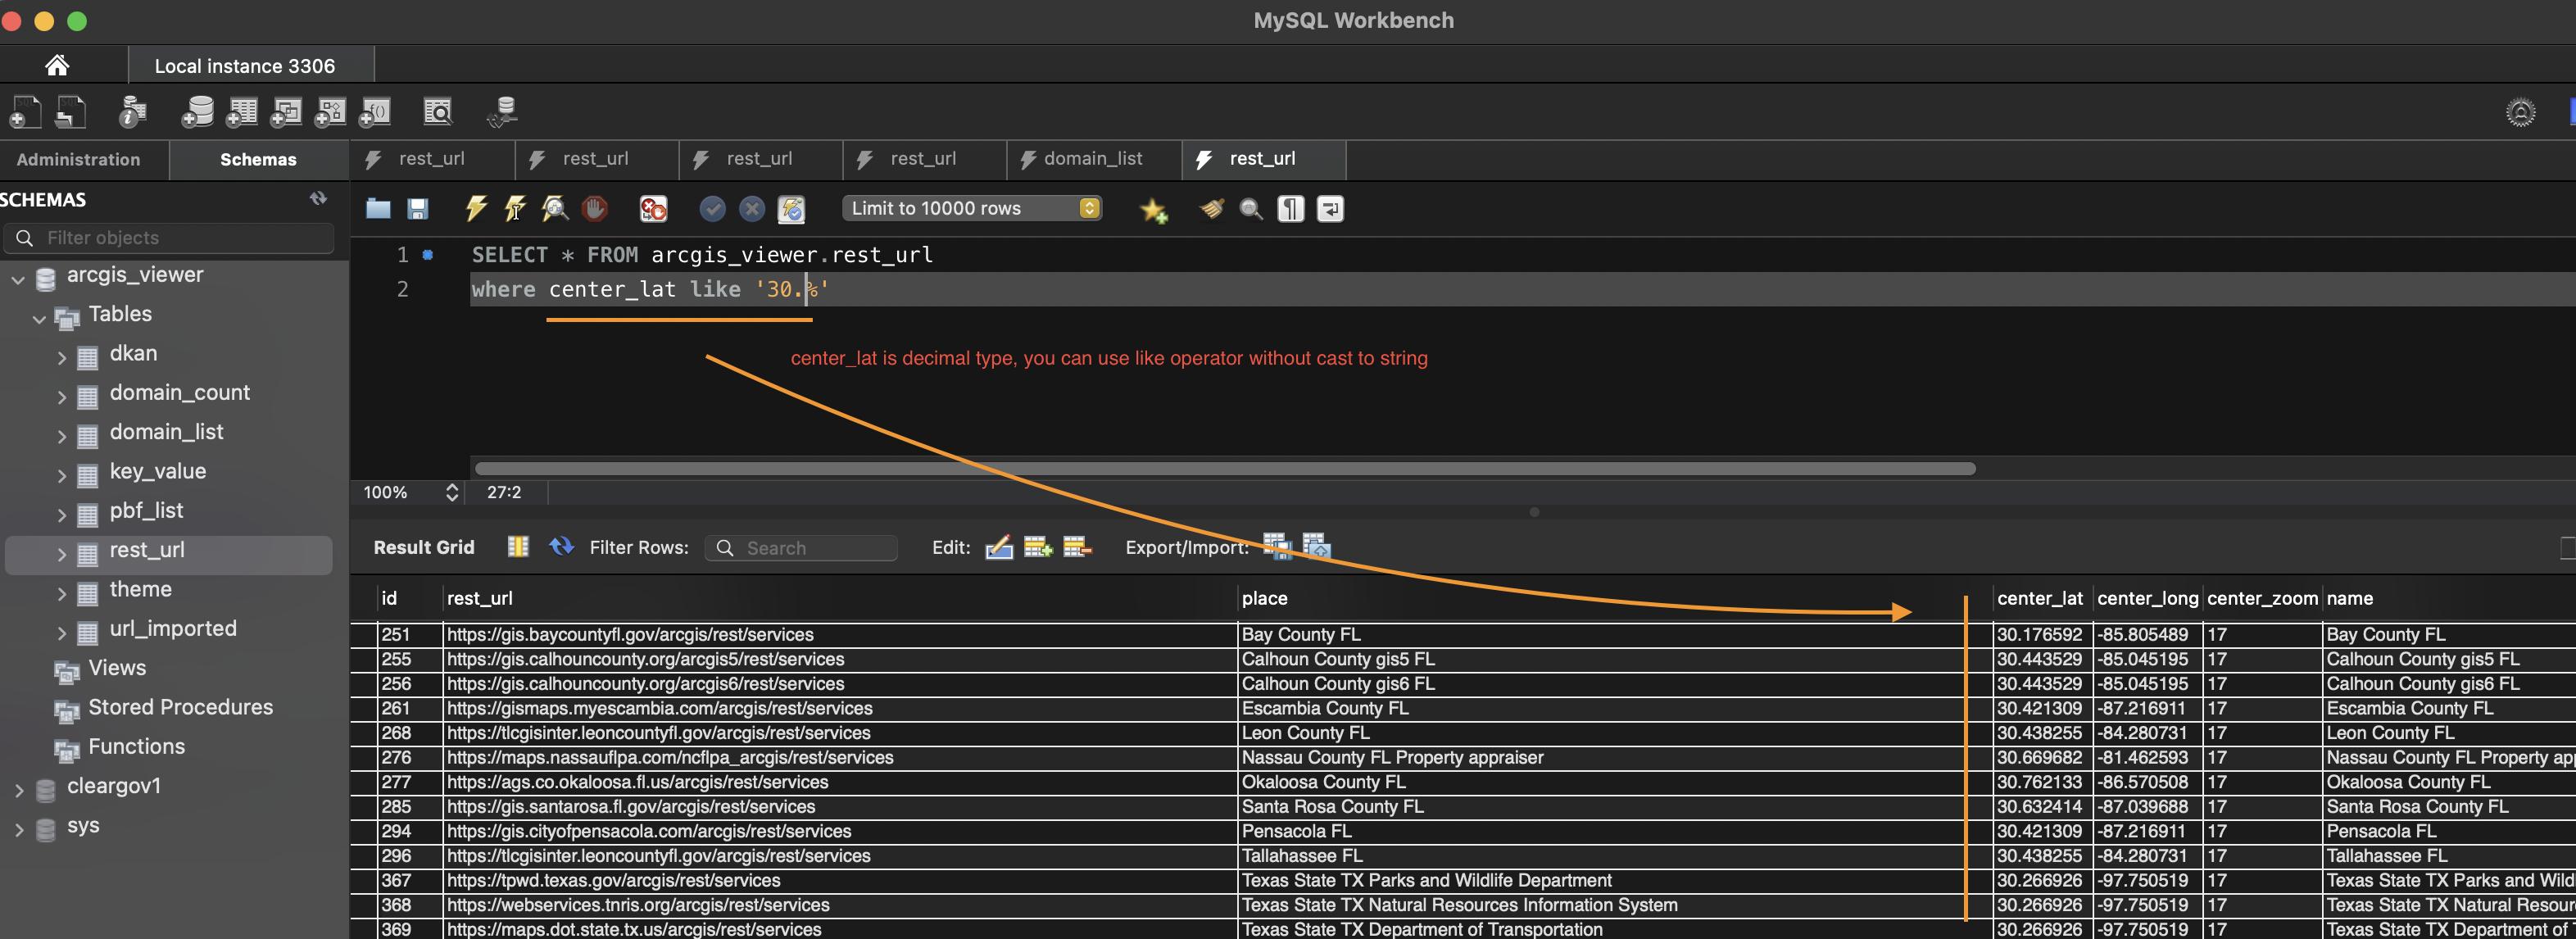Click the editor horizontal scrollbar
The image size is (2576, 939).
click(1224, 468)
